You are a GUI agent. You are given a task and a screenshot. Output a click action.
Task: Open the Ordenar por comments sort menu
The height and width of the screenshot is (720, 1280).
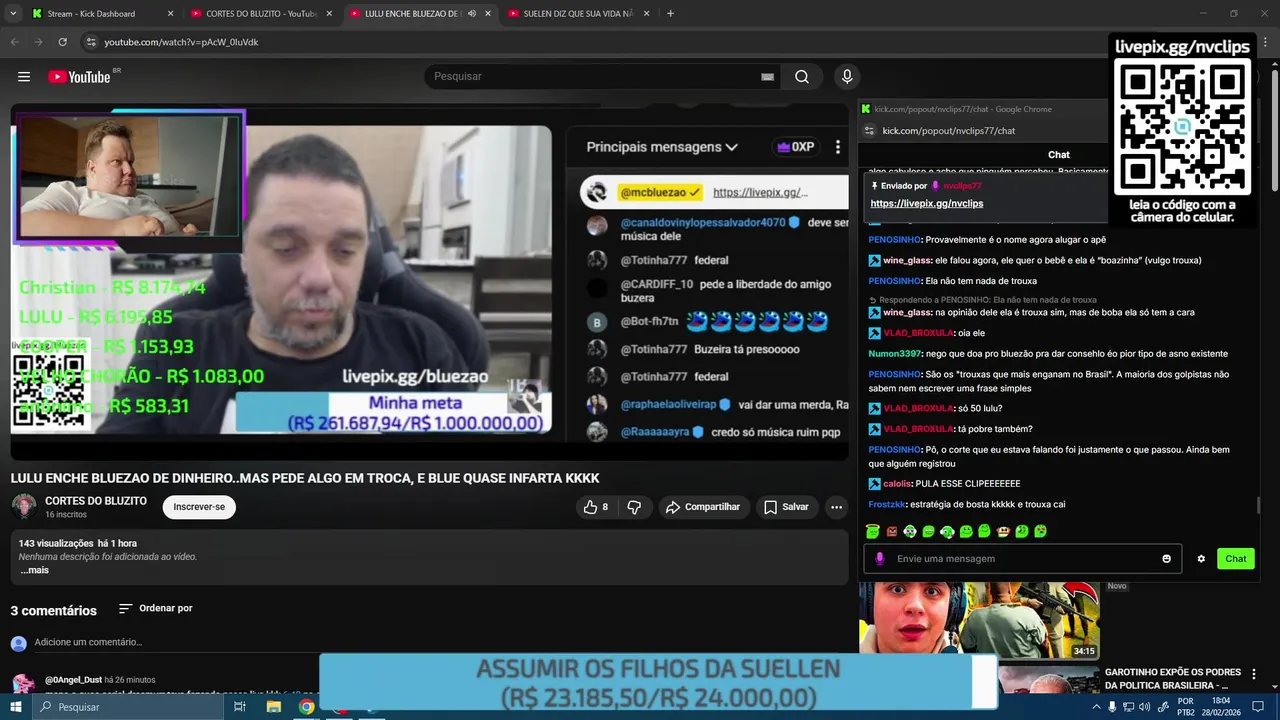coord(155,608)
